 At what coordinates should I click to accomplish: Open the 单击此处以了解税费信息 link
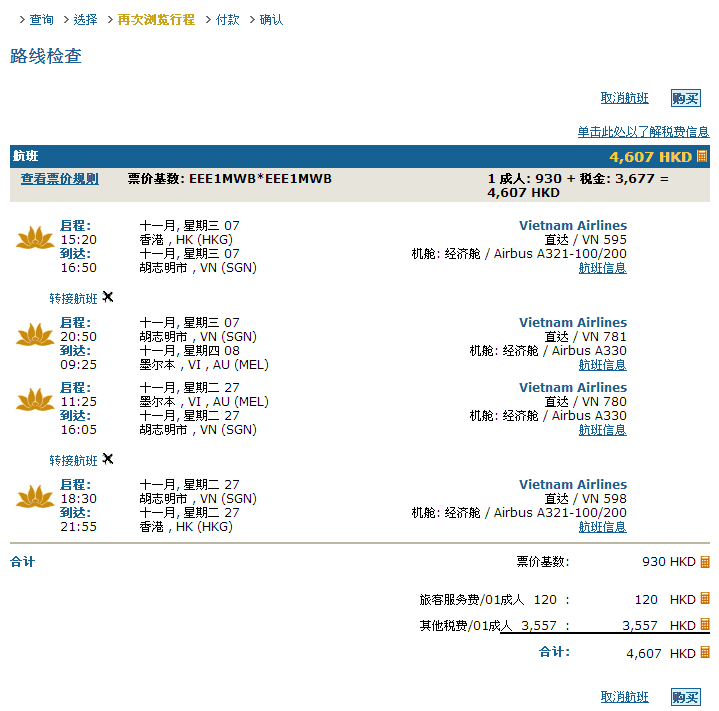(642, 132)
